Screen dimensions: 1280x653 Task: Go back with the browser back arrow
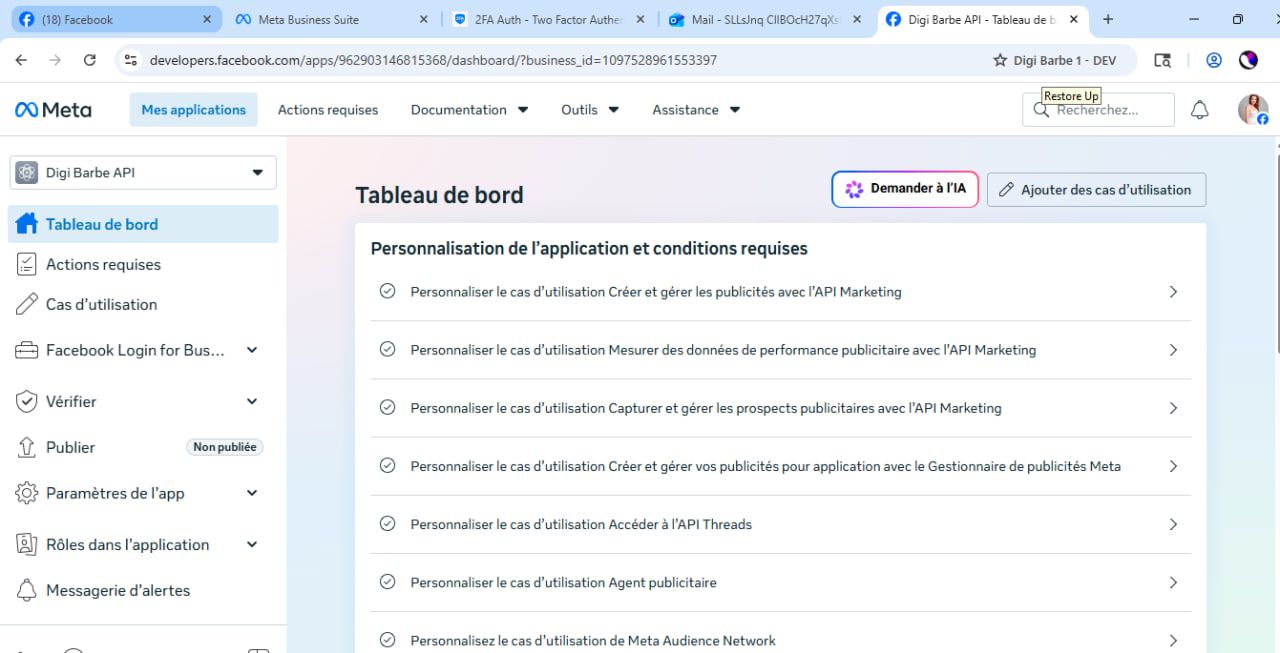[x=21, y=60]
